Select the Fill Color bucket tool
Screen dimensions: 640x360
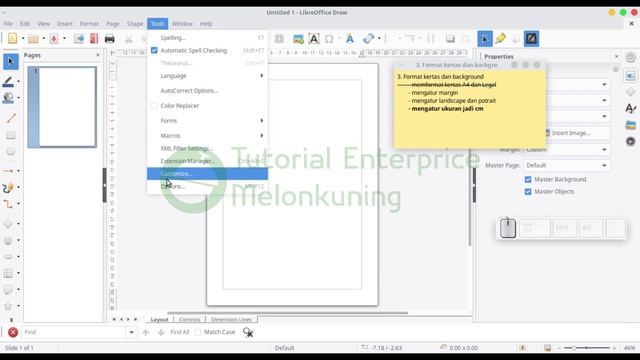[8, 98]
